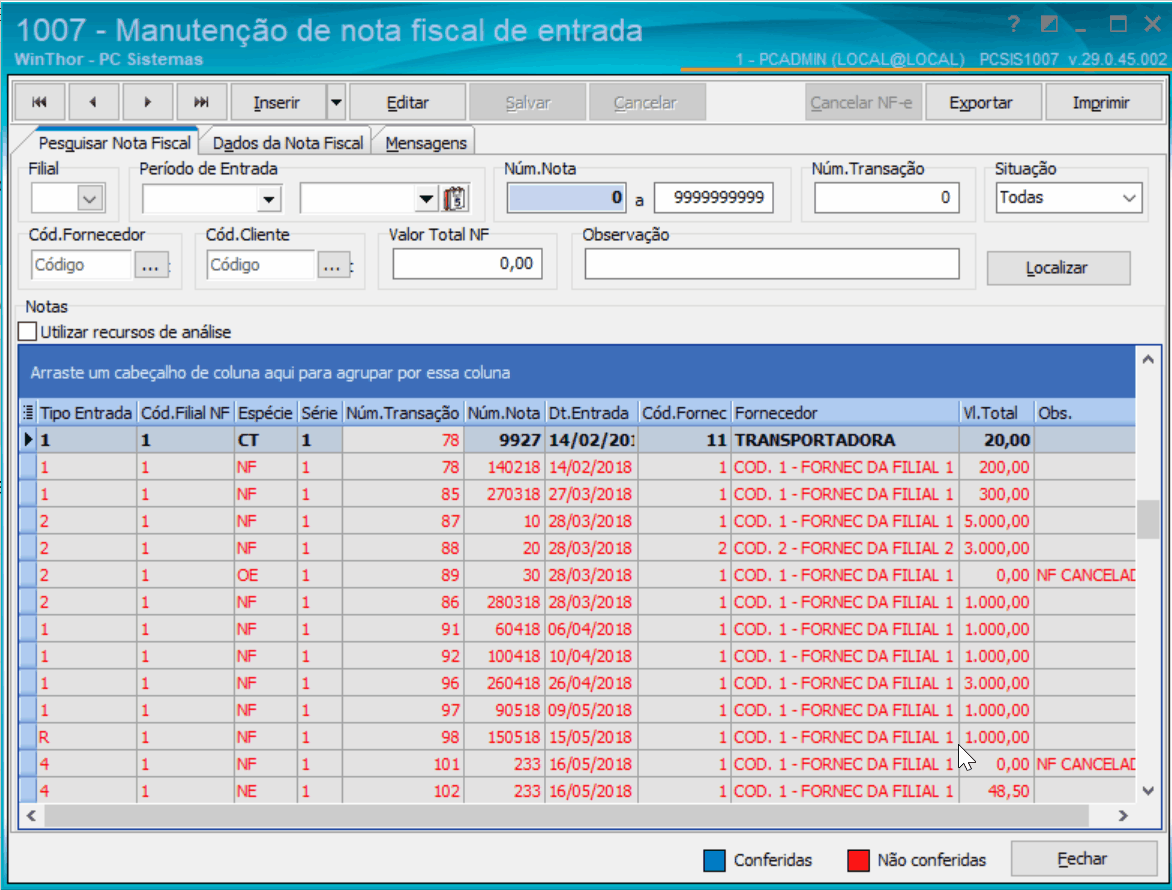1172x890 pixels.
Task: Expand the Inserir dropdown arrow
Action: point(336,102)
